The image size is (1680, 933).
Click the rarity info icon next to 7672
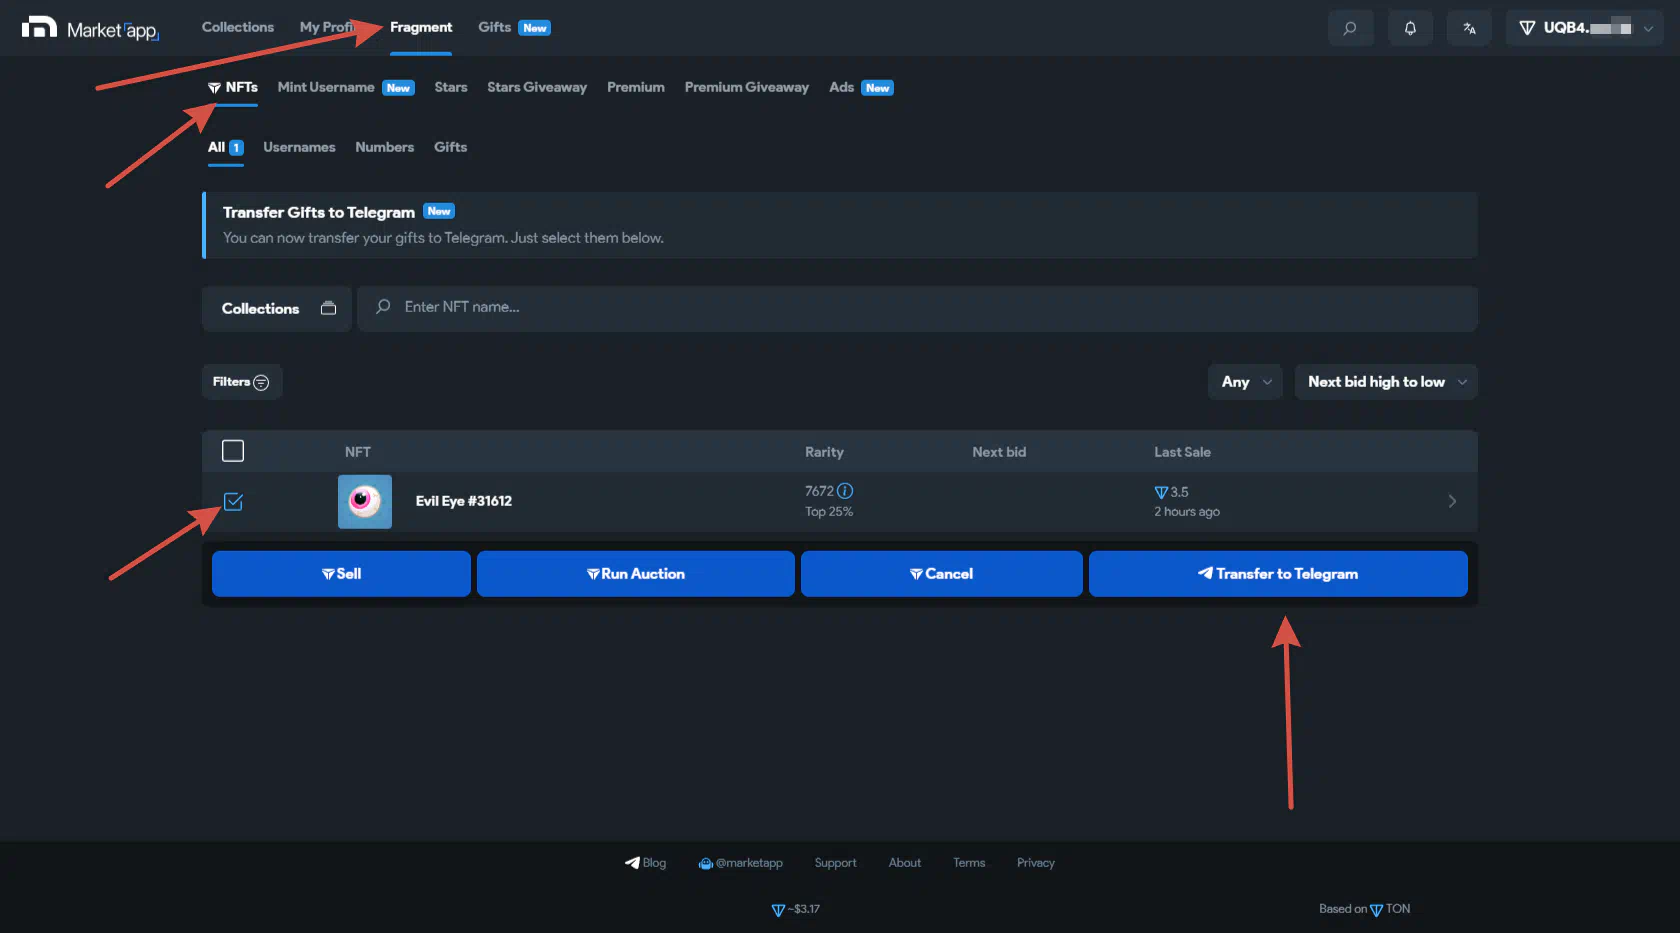pyautogui.click(x=845, y=491)
